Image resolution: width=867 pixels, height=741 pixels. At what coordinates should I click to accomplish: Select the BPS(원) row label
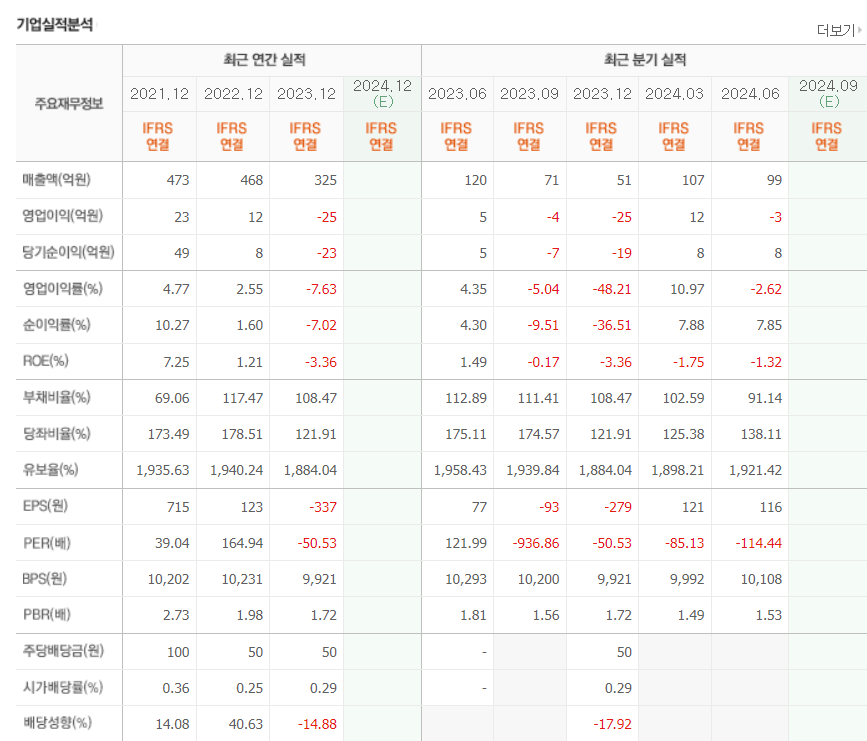(x=44, y=578)
